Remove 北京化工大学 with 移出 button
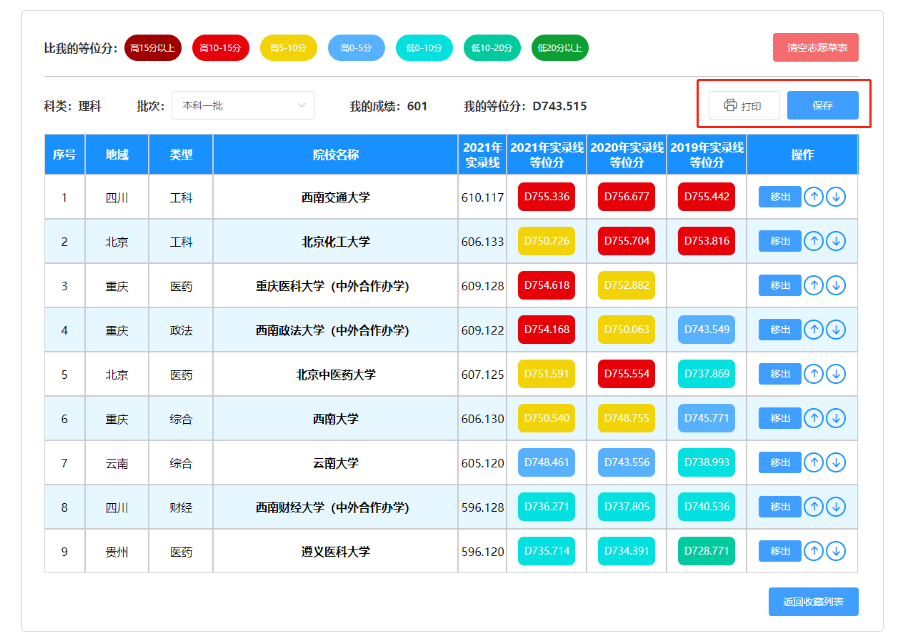Image resolution: width=904 pixels, height=642 pixels. point(780,241)
